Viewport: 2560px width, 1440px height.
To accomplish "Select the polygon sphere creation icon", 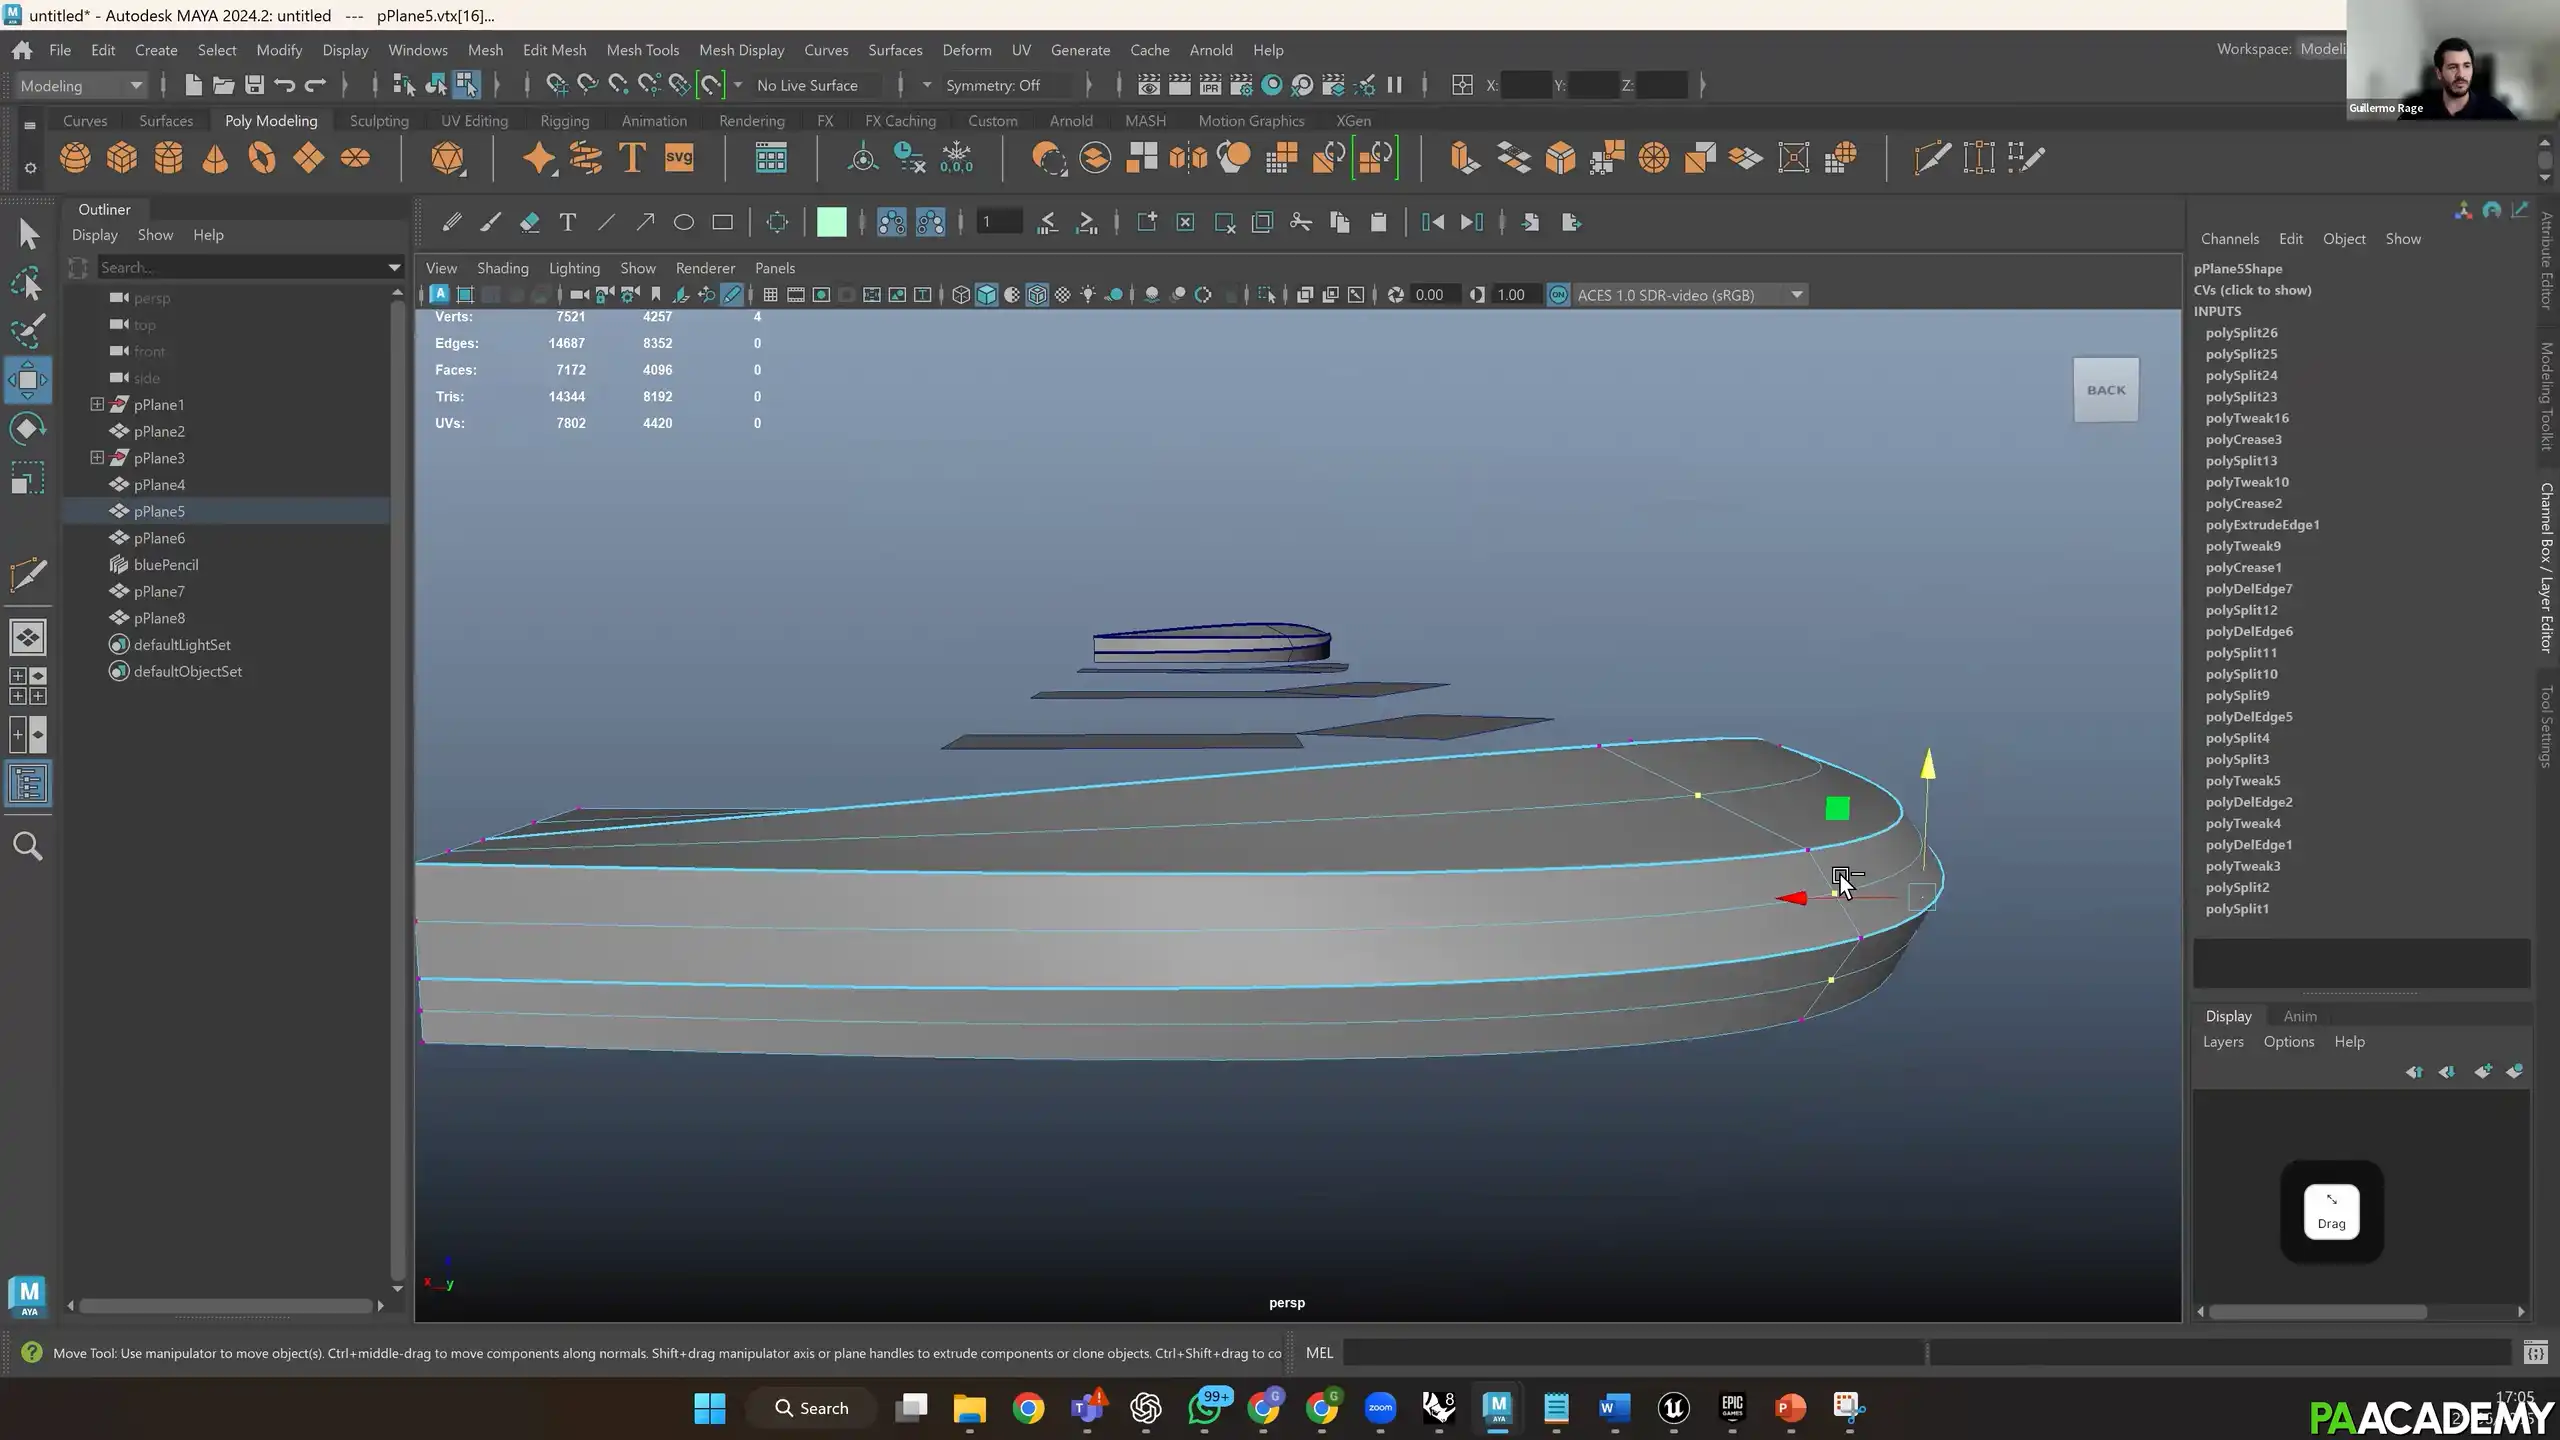I will pyautogui.click(x=75, y=158).
